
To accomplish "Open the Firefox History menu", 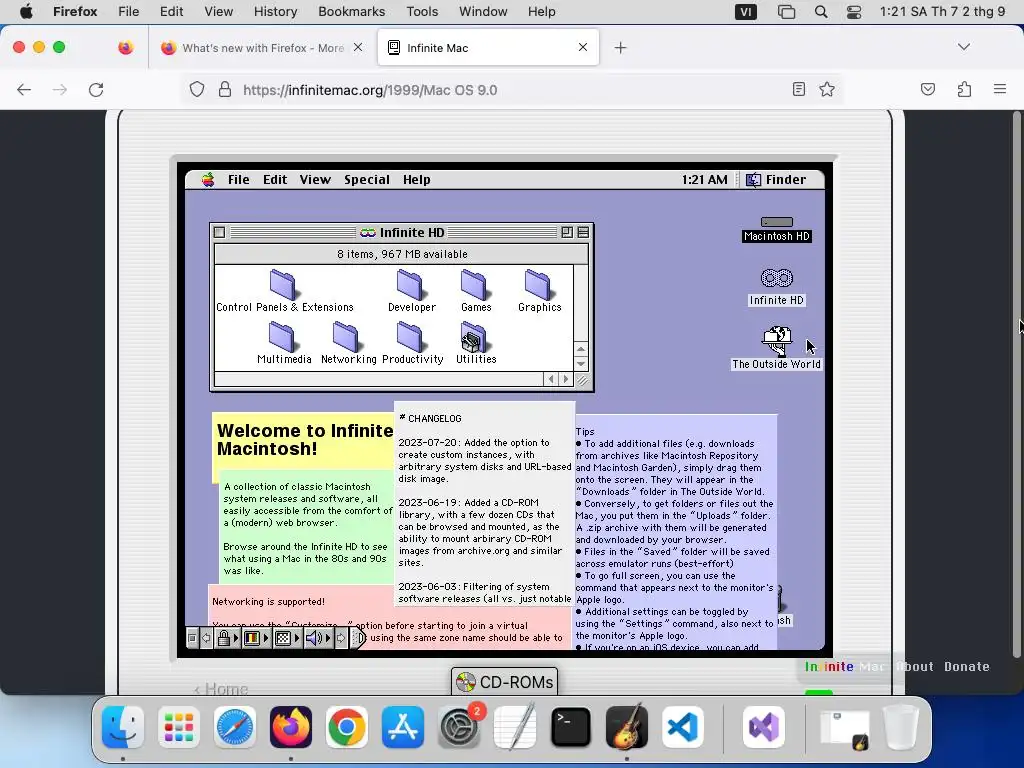I will tap(275, 12).
